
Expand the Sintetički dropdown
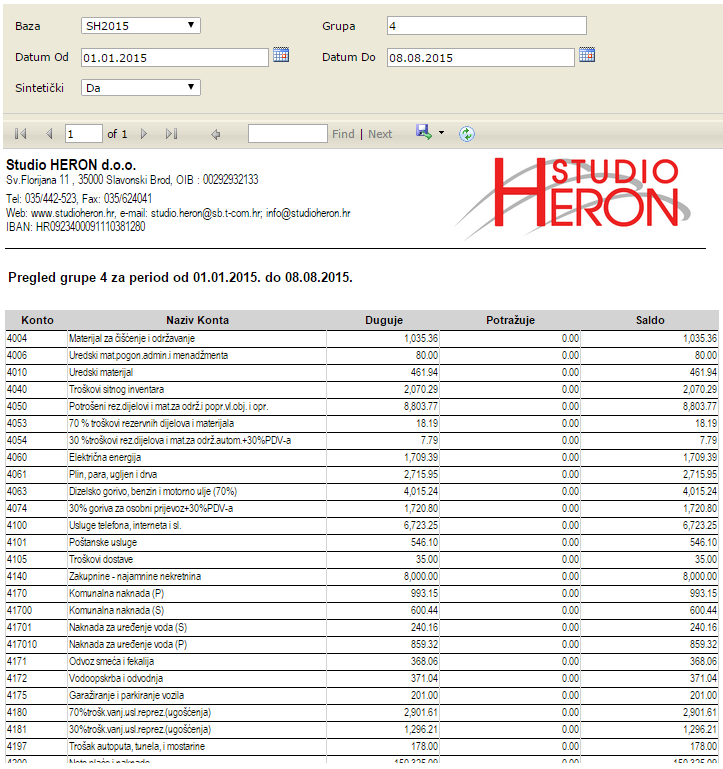(x=140, y=88)
